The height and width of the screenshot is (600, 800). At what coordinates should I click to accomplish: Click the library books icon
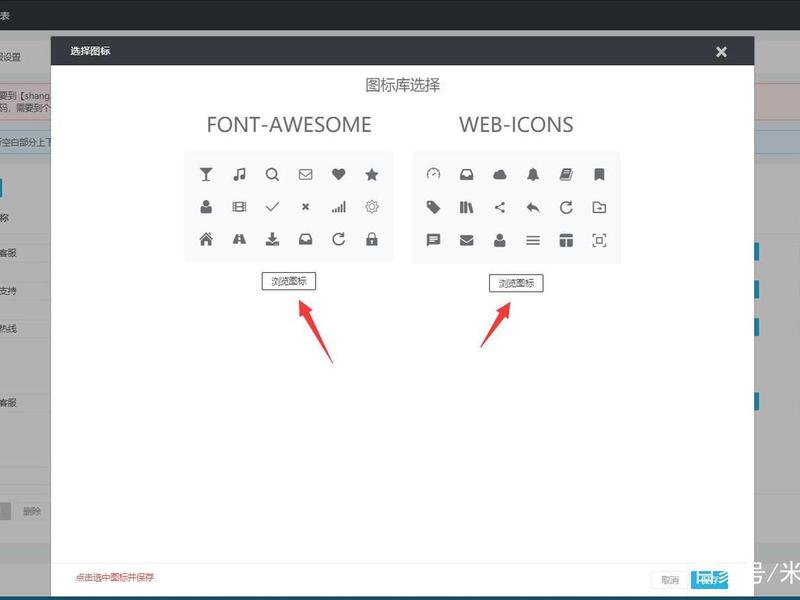pyautogui.click(x=466, y=207)
